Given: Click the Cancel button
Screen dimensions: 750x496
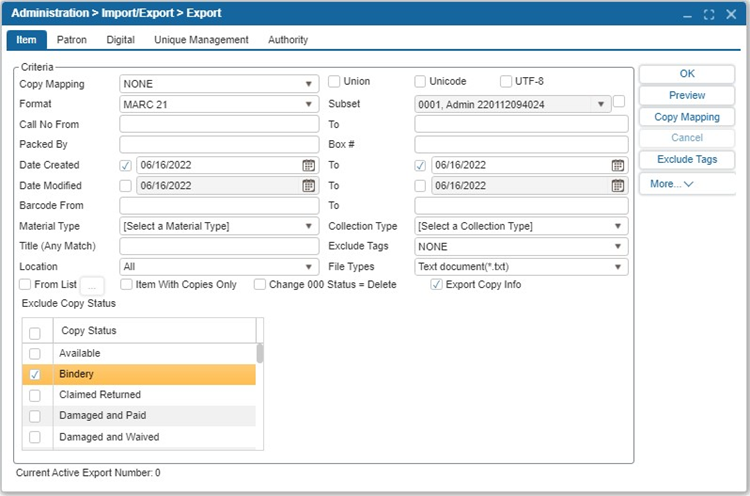Looking at the screenshot, I should coord(687,138).
